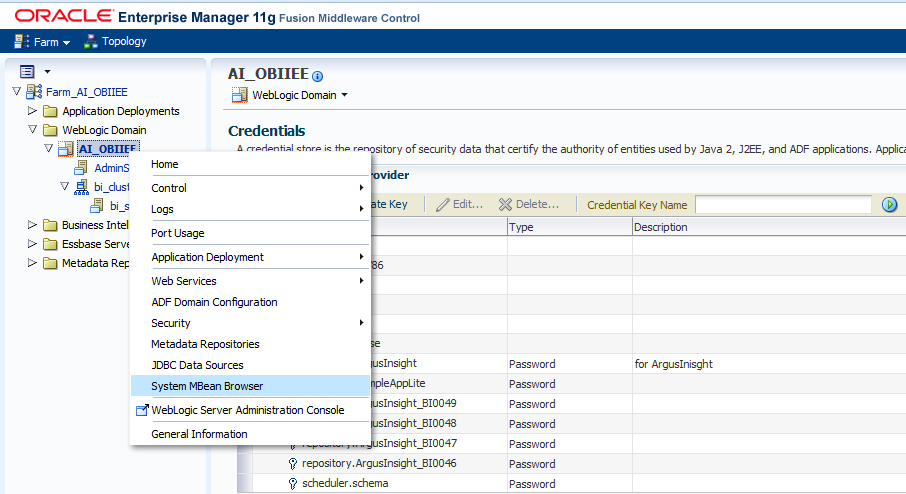Click the WebLogic Domain header icon
The image size is (906, 494).
tap(240, 95)
